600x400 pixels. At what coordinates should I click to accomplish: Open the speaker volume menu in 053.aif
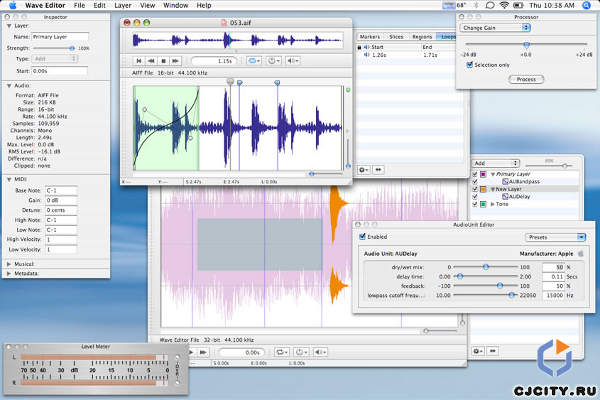292,61
